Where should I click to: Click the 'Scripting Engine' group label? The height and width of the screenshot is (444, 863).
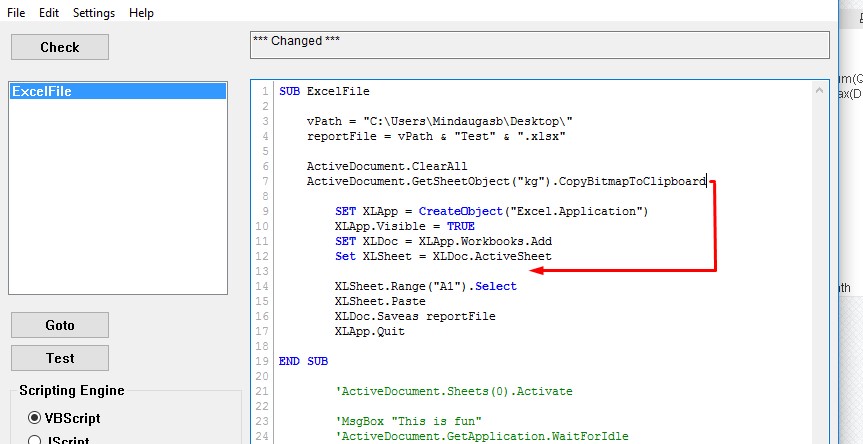[72, 391]
